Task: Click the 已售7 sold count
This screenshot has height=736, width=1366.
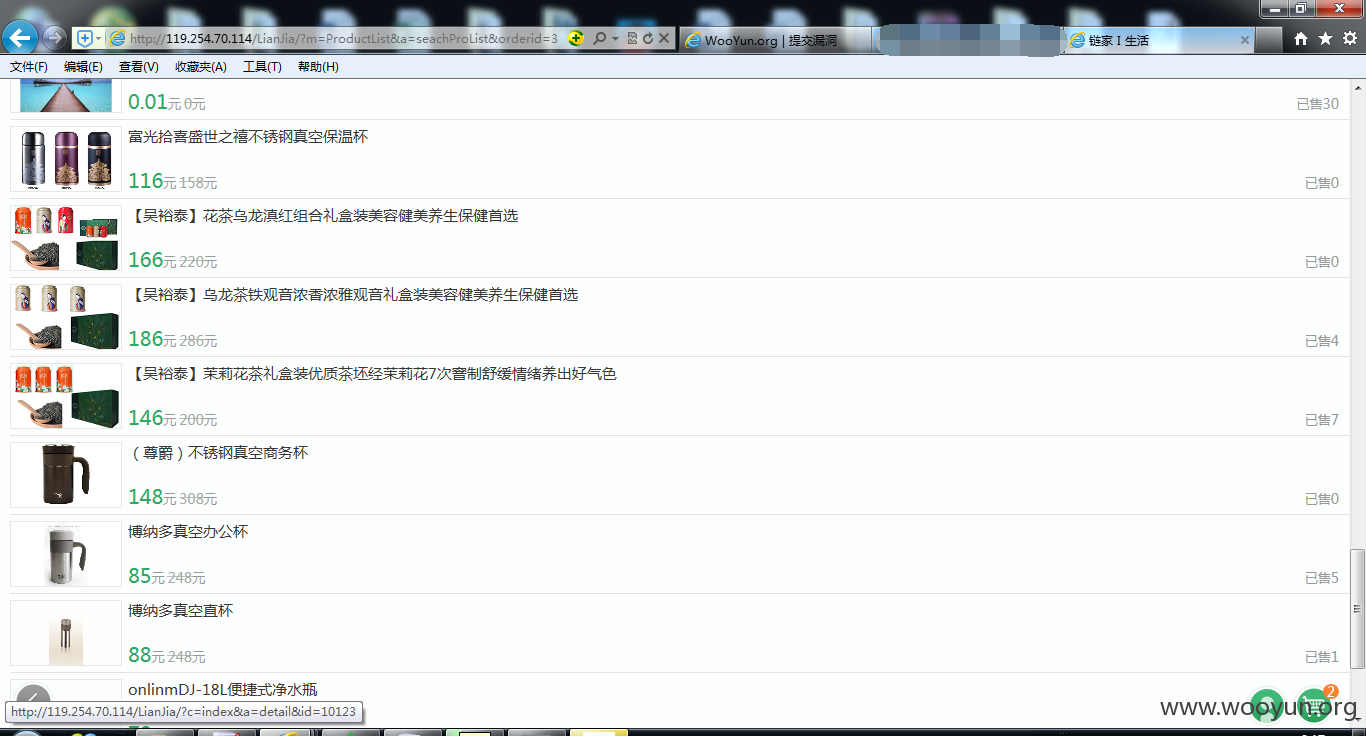Action: click(x=1321, y=420)
